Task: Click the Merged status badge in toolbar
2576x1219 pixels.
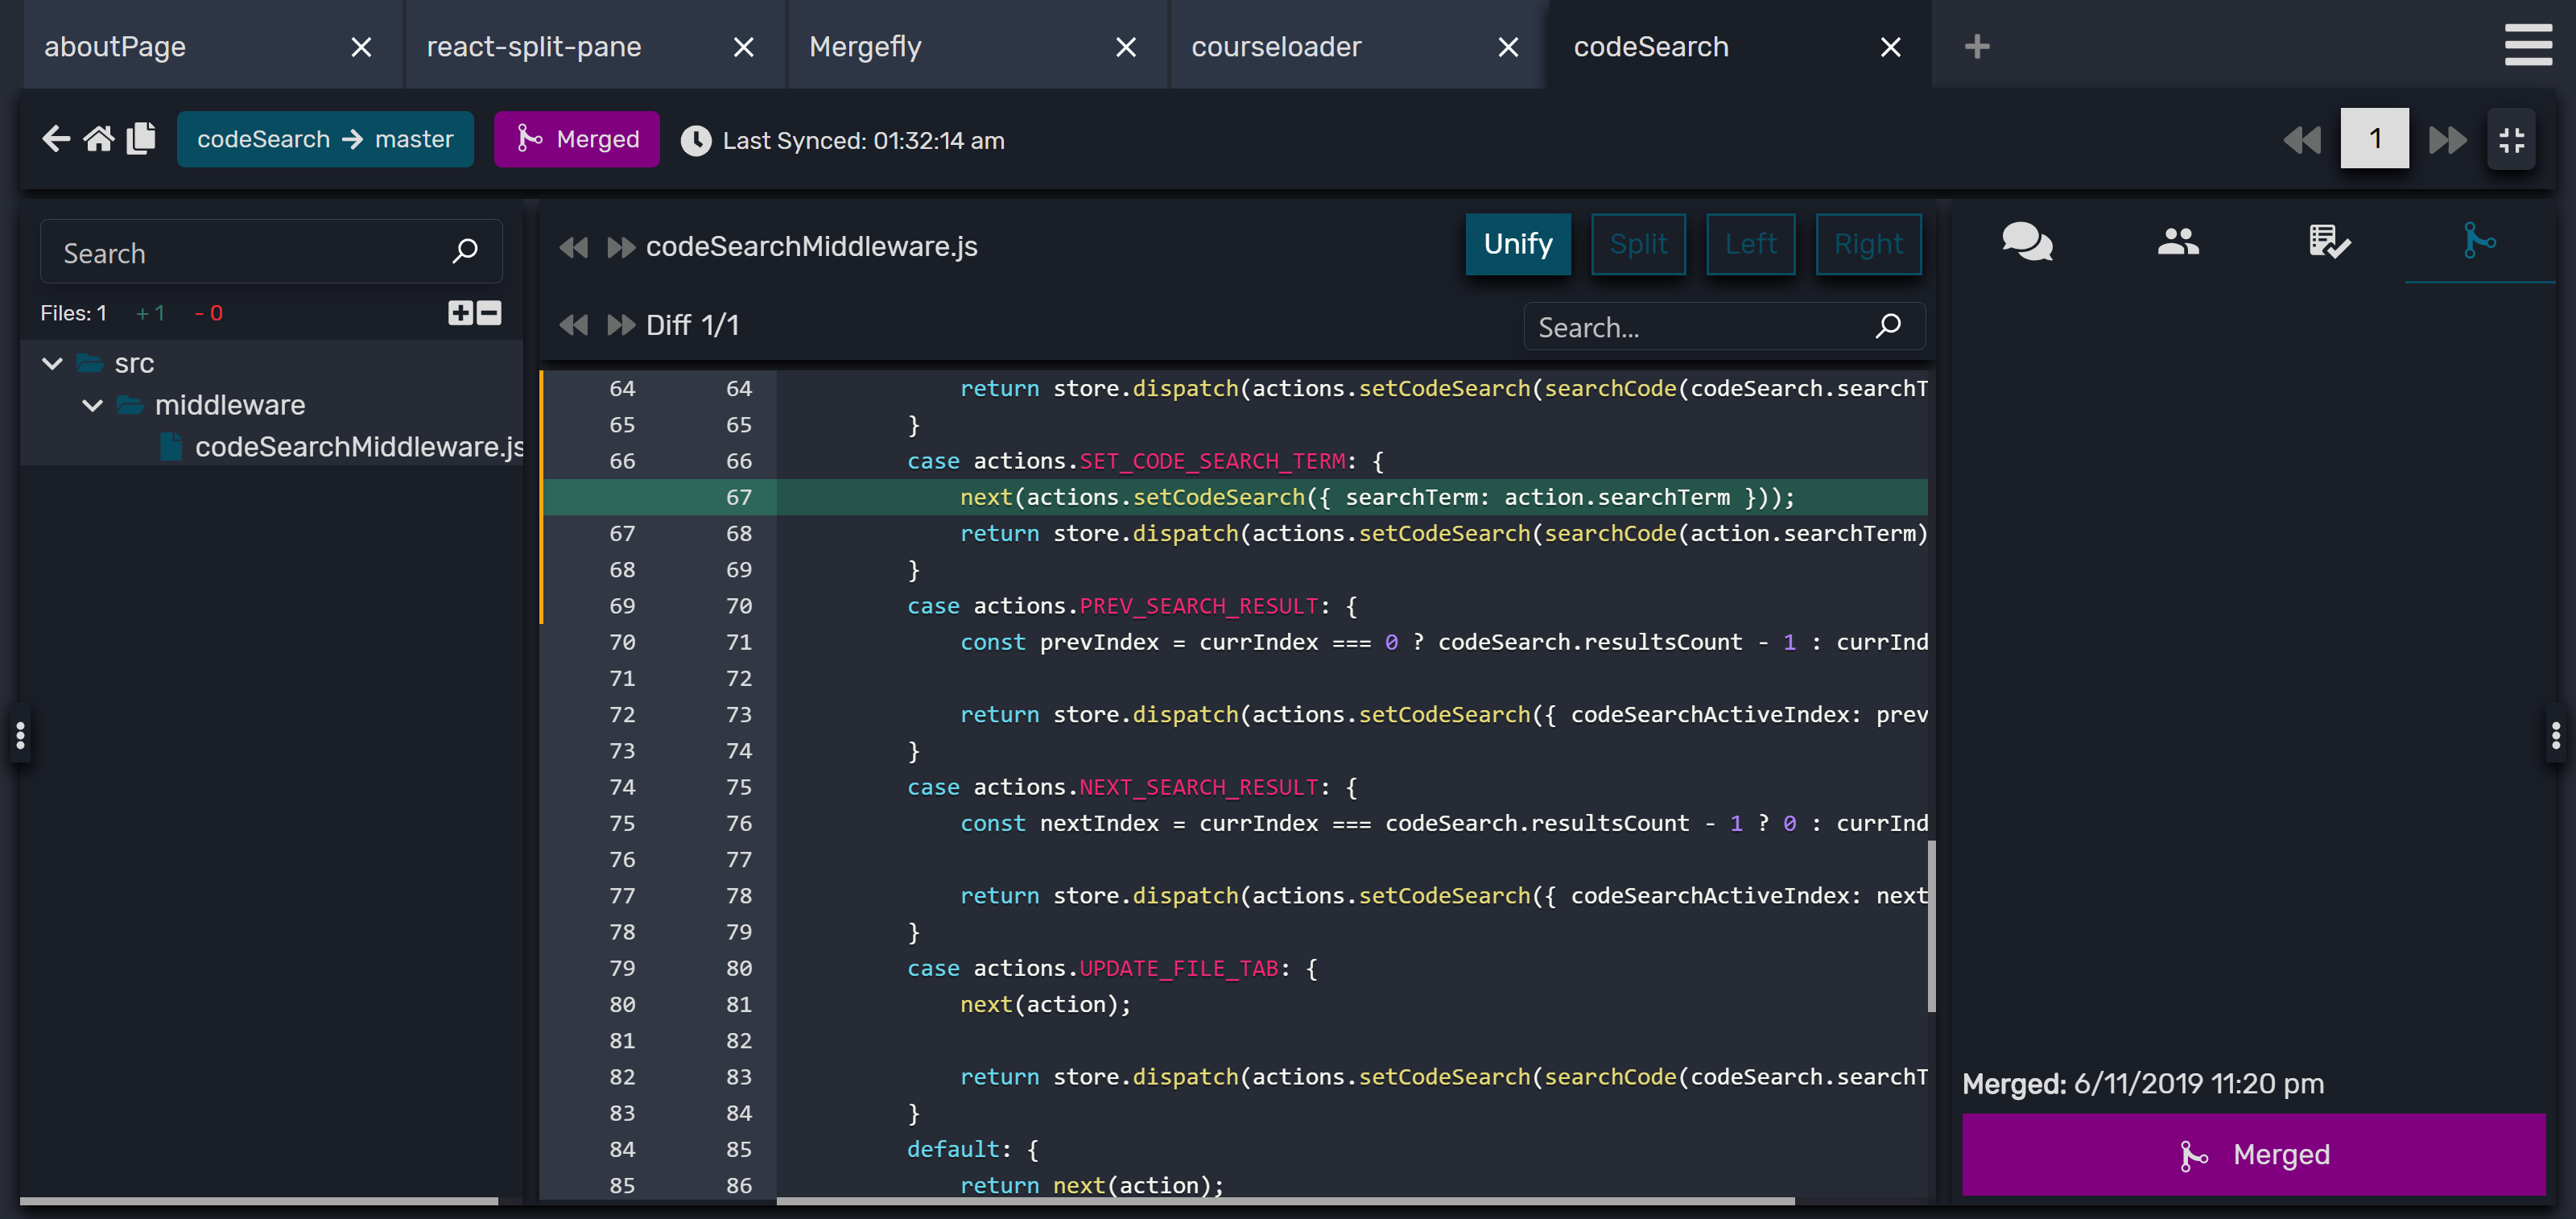Action: pyautogui.click(x=576, y=139)
